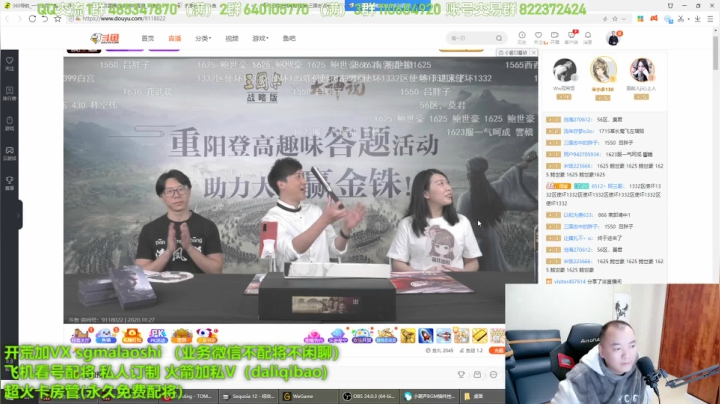The image size is (720, 404).
Task: Click username visitor457614 in chat
Action: point(569,281)
